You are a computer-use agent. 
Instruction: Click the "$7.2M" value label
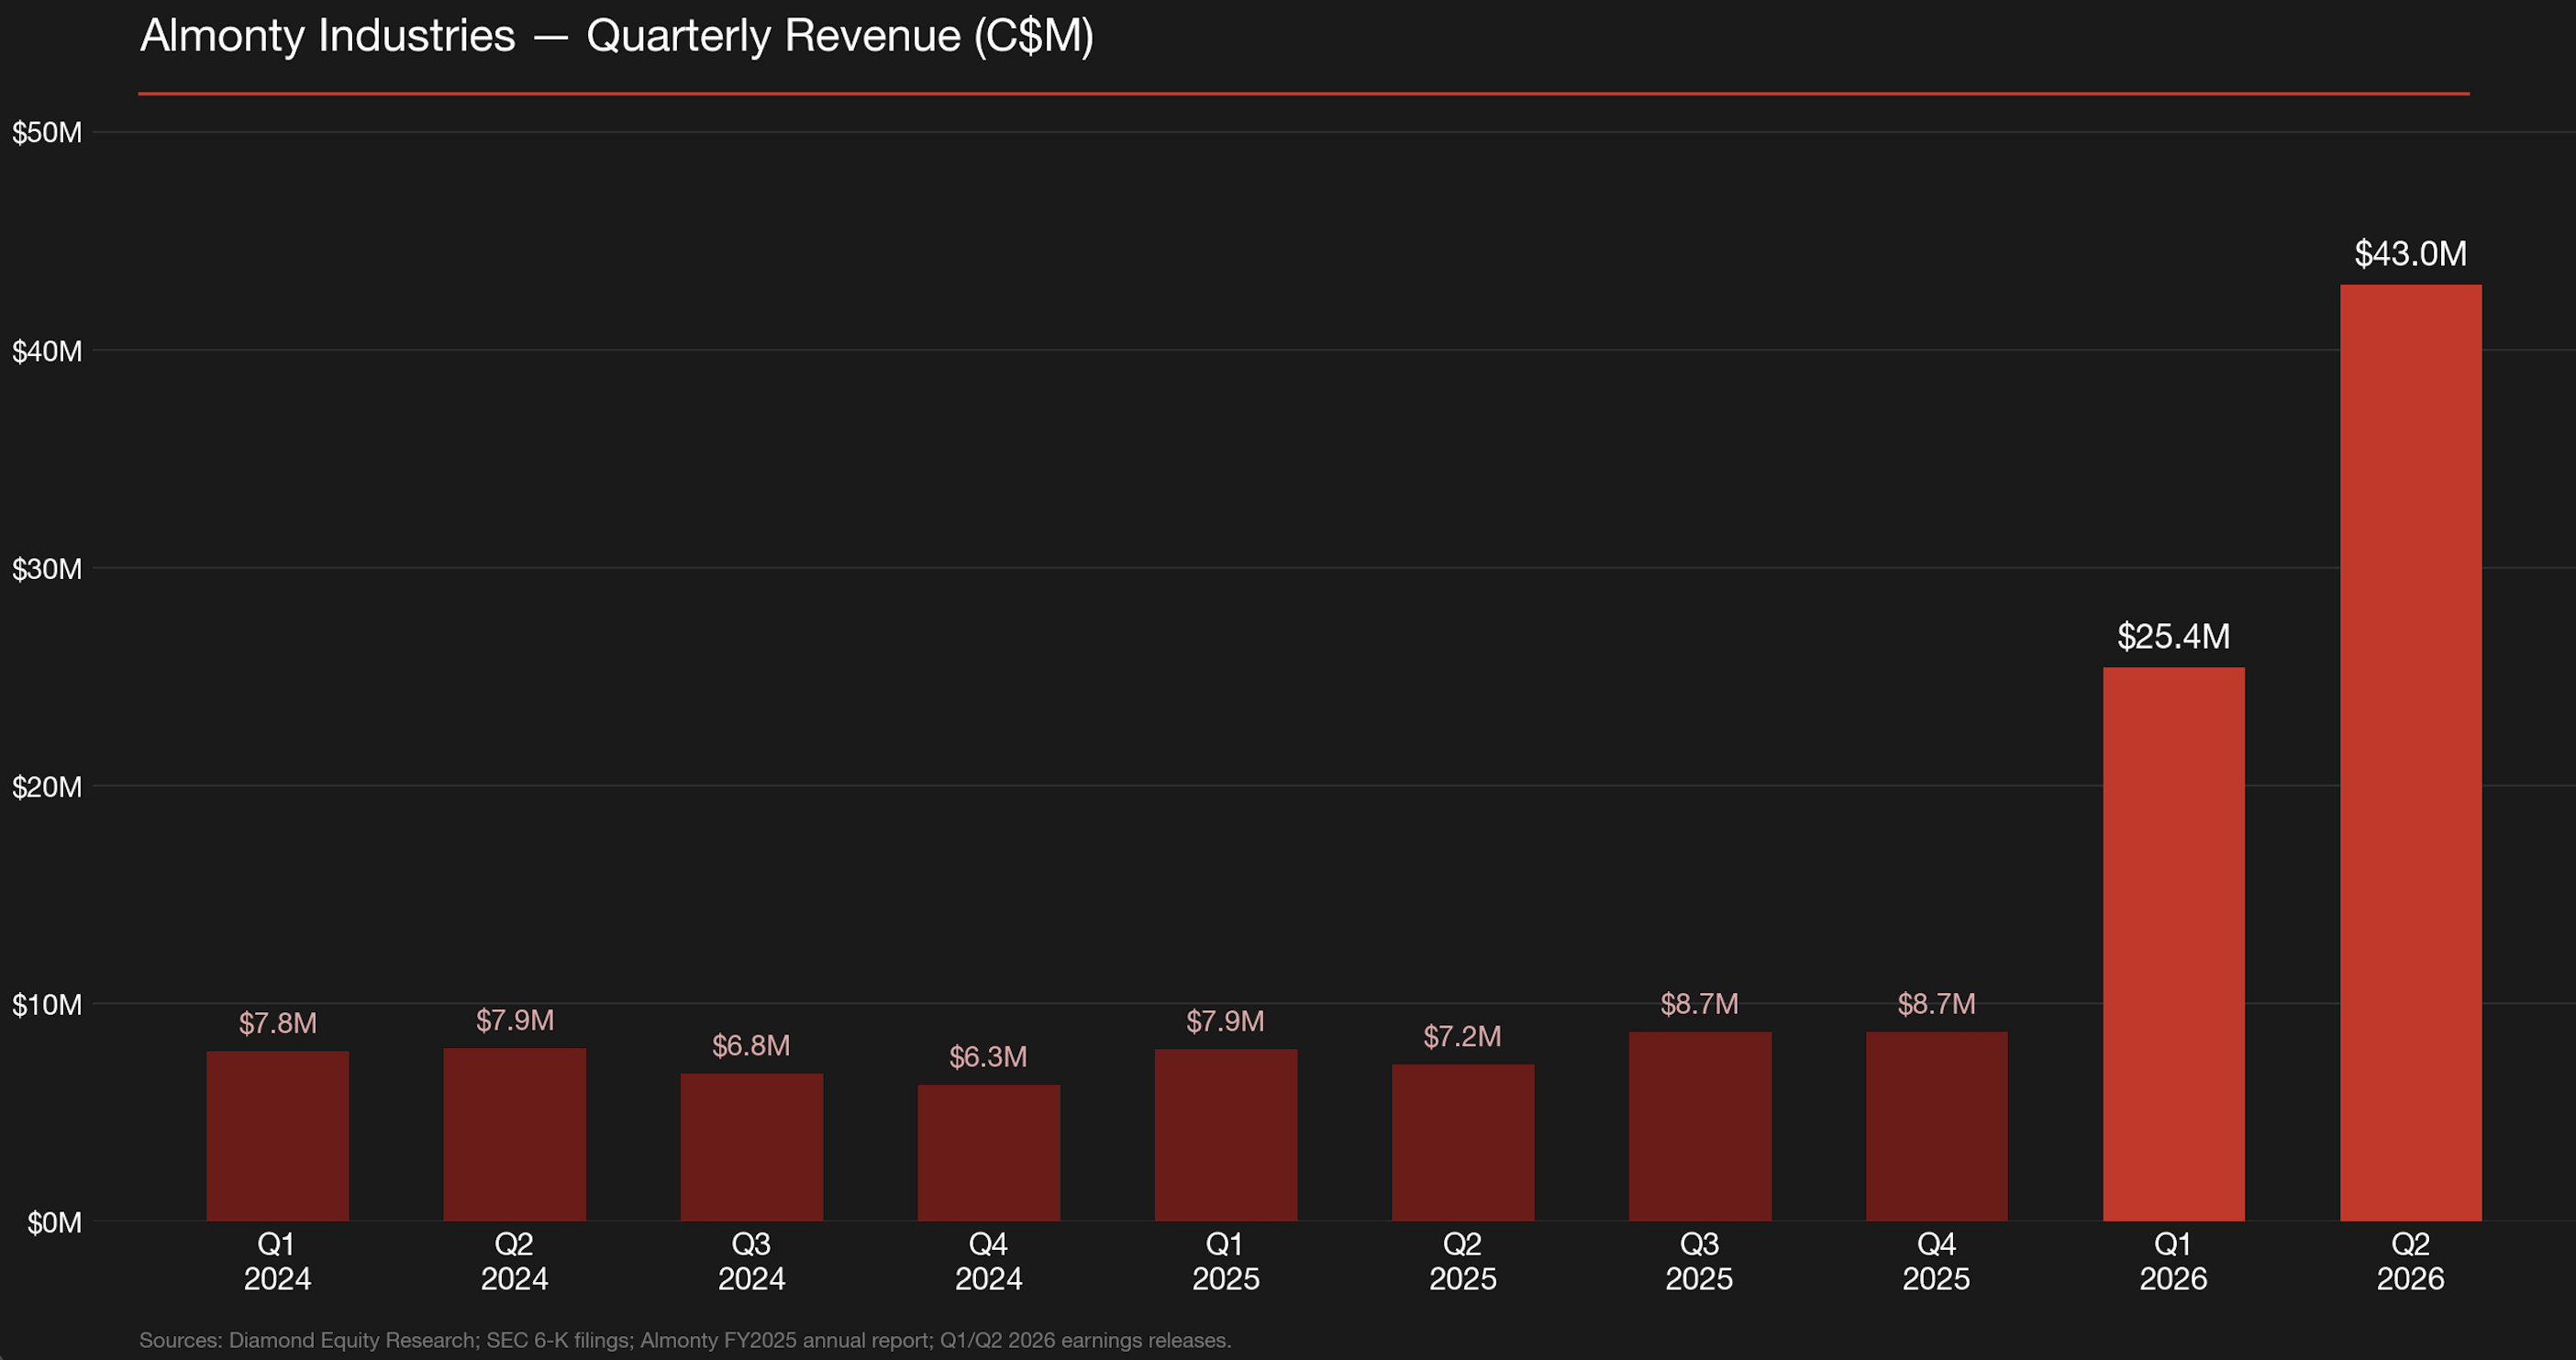click(x=1462, y=1037)
